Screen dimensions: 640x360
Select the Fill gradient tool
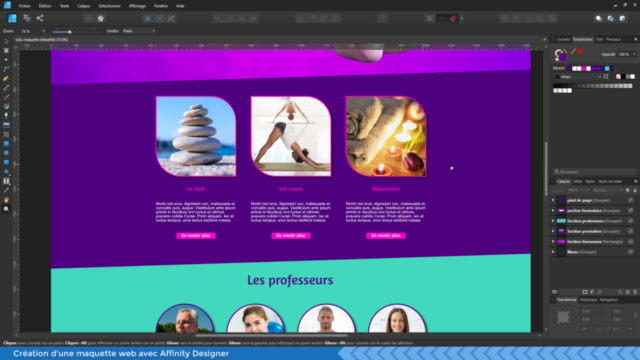click(x=6, y=107)
